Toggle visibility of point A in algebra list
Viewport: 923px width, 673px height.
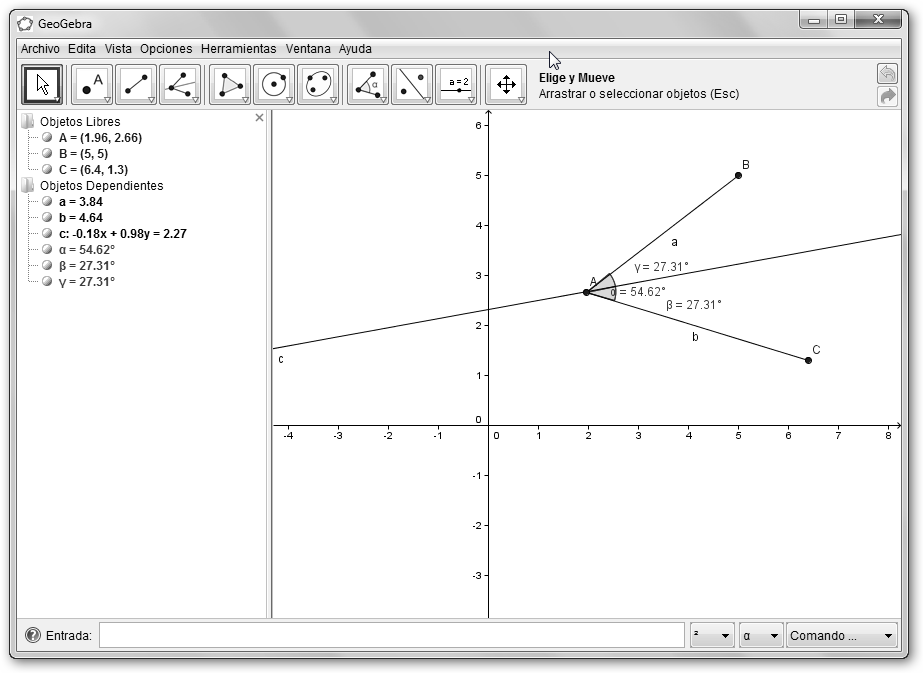(47, 138)
